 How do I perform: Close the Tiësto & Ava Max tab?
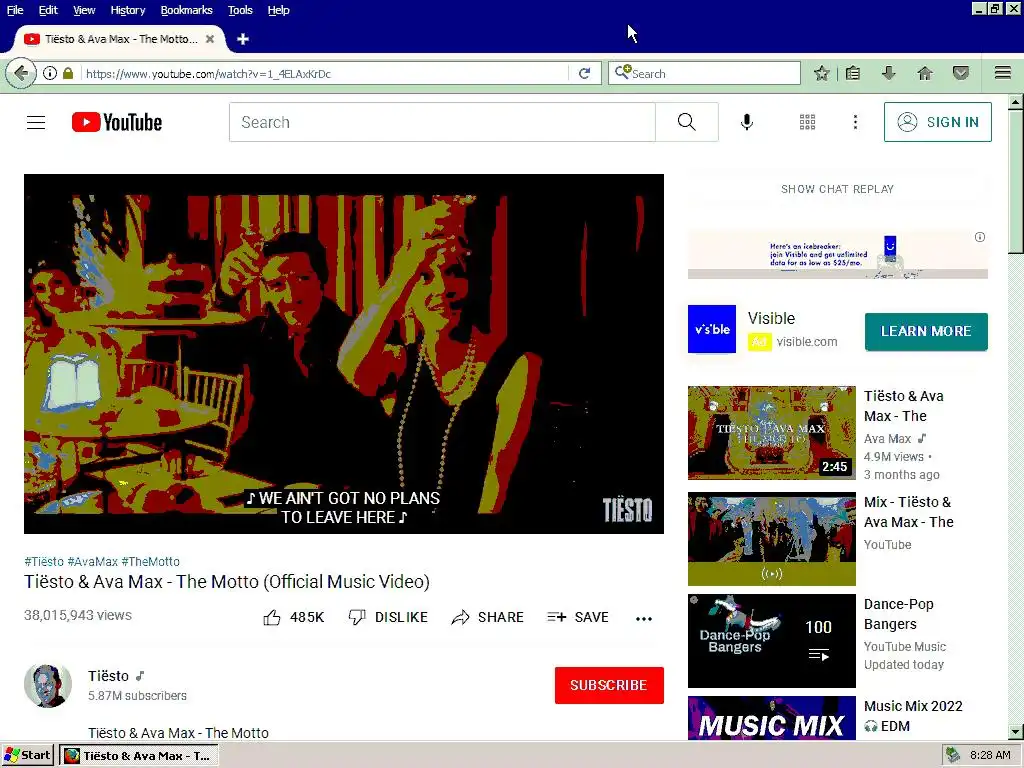(x=210, y=39)
